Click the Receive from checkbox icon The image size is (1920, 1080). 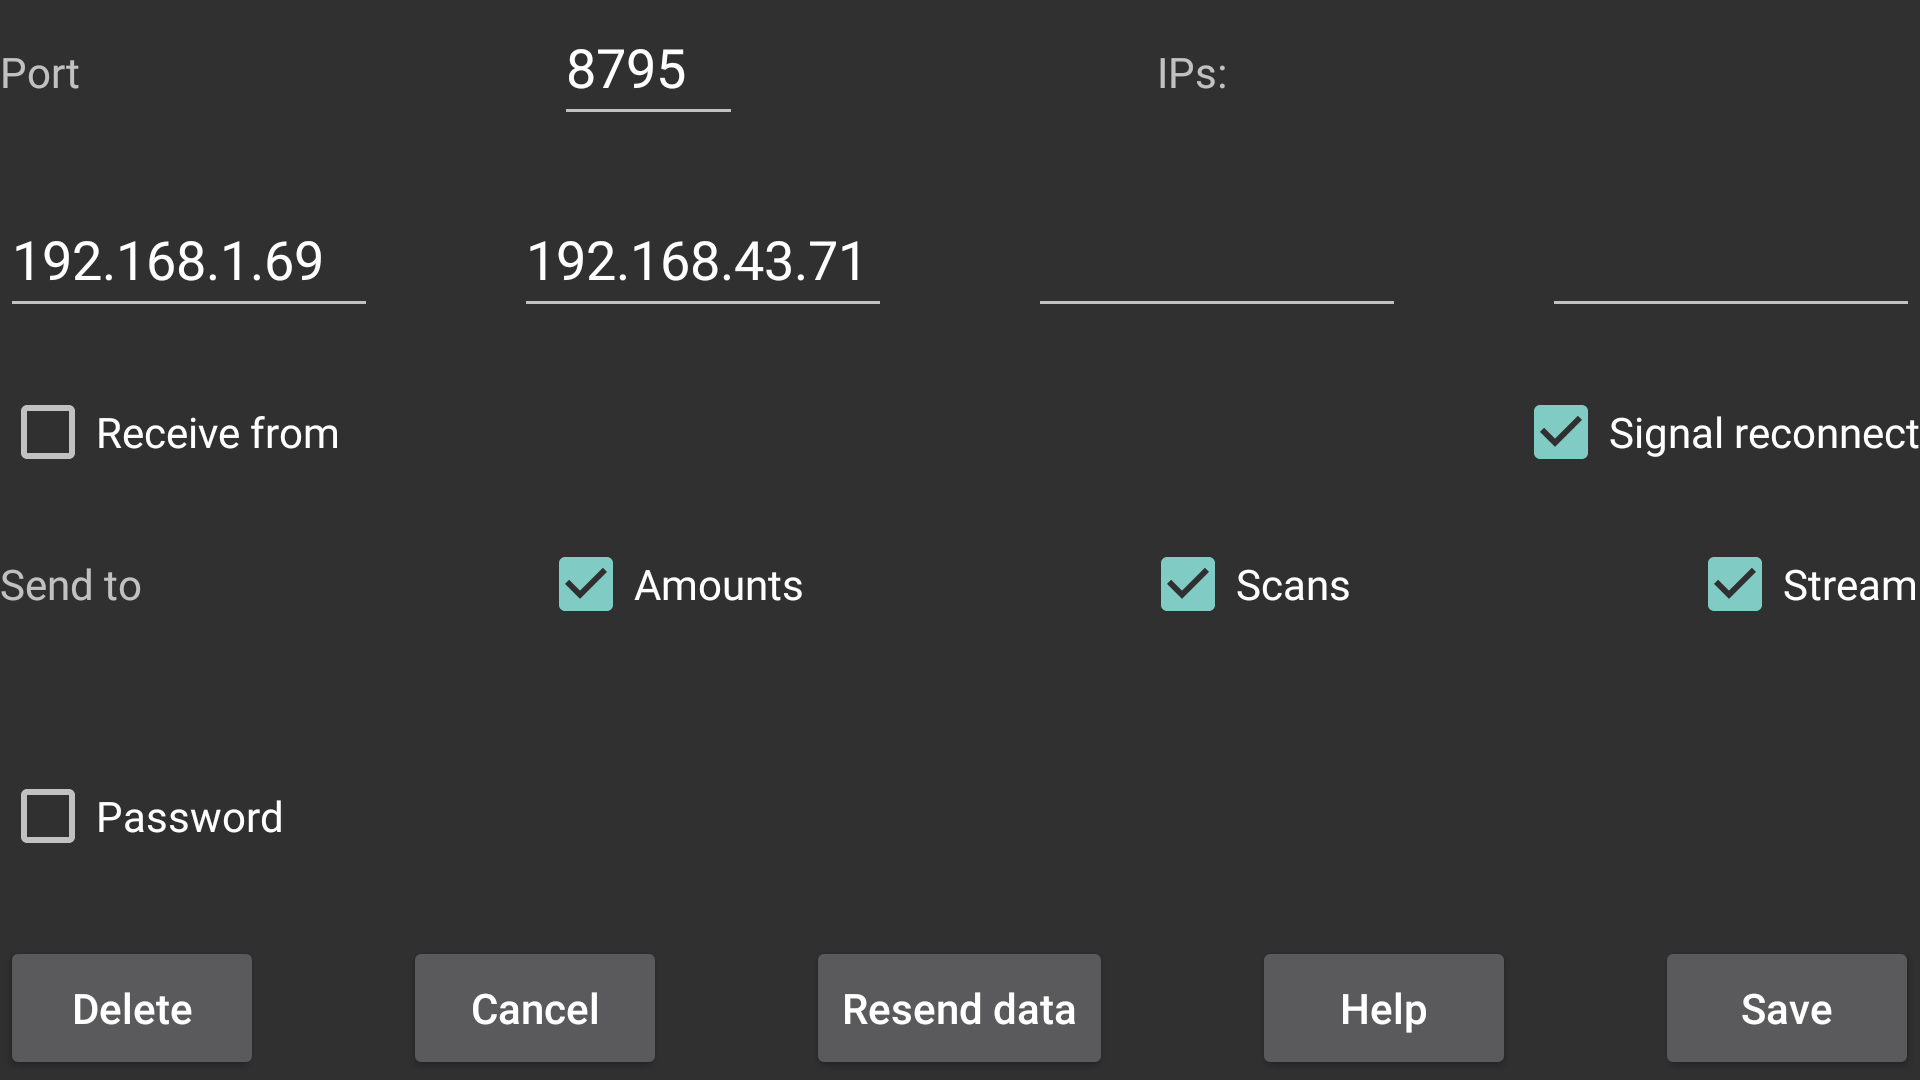tap(46, 433)
